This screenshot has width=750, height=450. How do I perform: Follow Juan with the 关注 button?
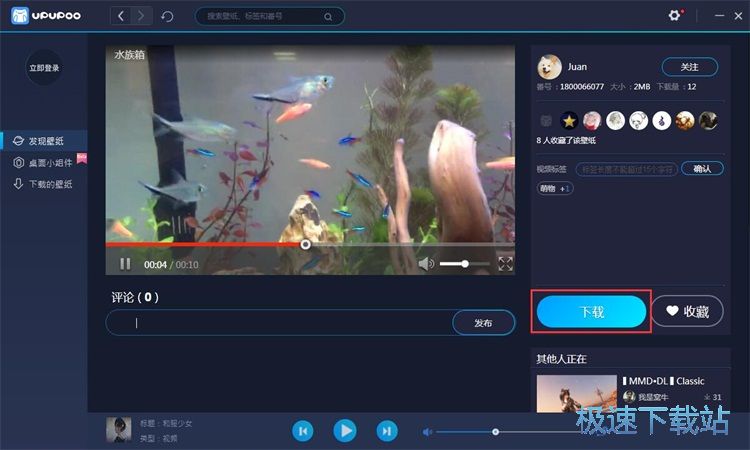pos(689,67)
